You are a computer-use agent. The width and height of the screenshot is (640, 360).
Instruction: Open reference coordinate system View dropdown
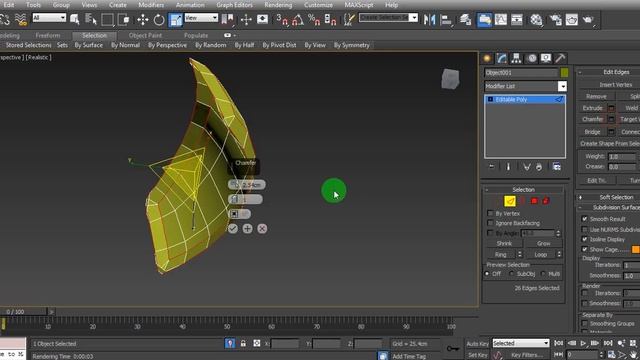click(201, 18)
